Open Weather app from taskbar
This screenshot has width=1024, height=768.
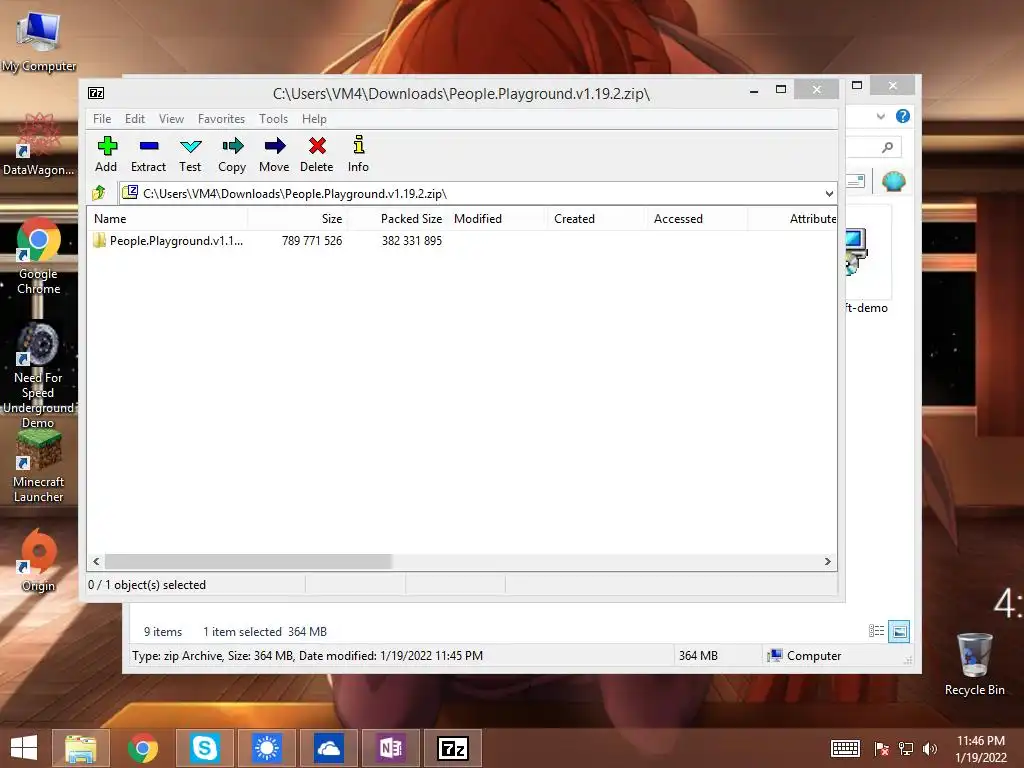[x=266, y=748]
